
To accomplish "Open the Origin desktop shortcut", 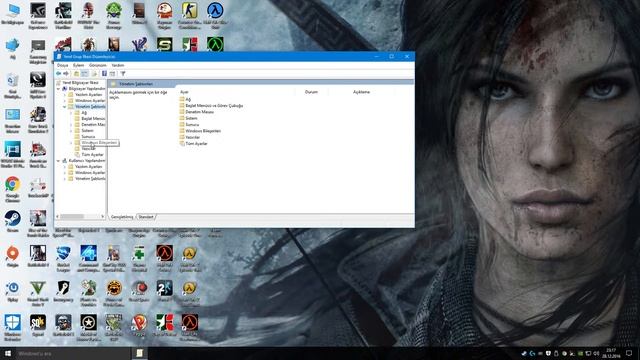I will coord(13,256).
